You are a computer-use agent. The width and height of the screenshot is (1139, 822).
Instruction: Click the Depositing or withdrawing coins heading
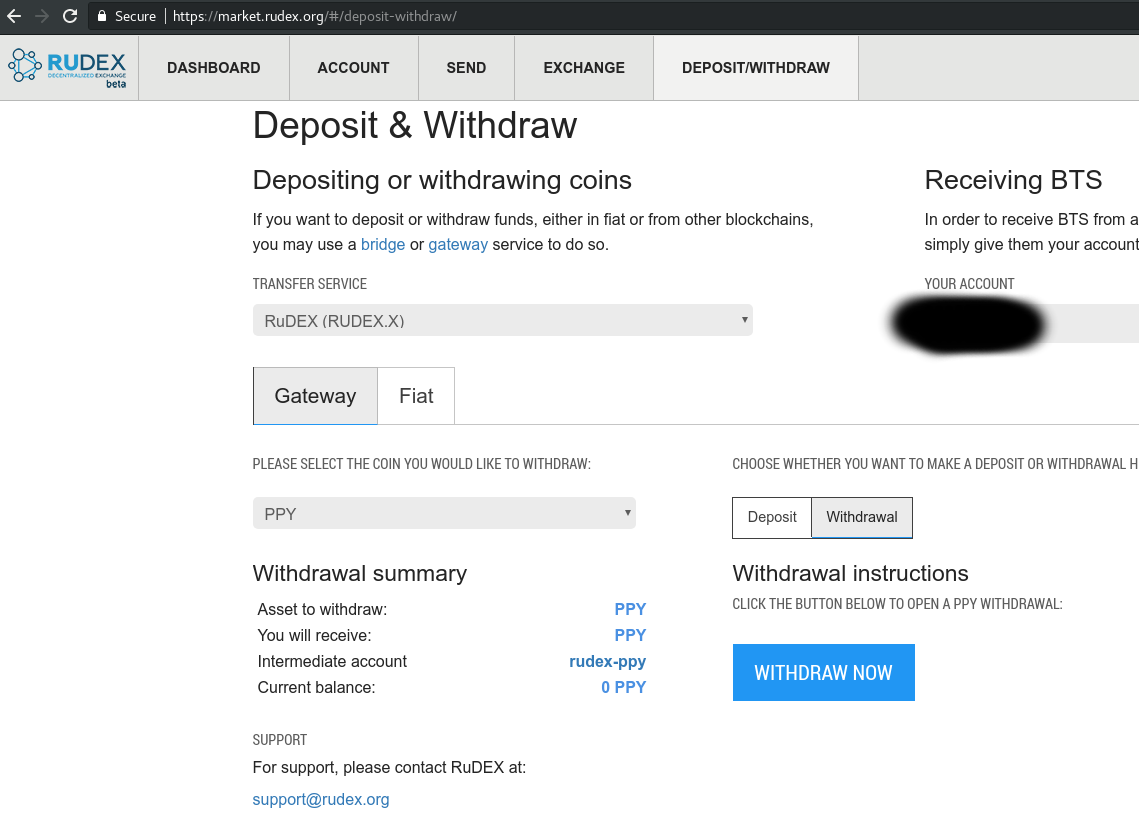(x=442, y=180)
